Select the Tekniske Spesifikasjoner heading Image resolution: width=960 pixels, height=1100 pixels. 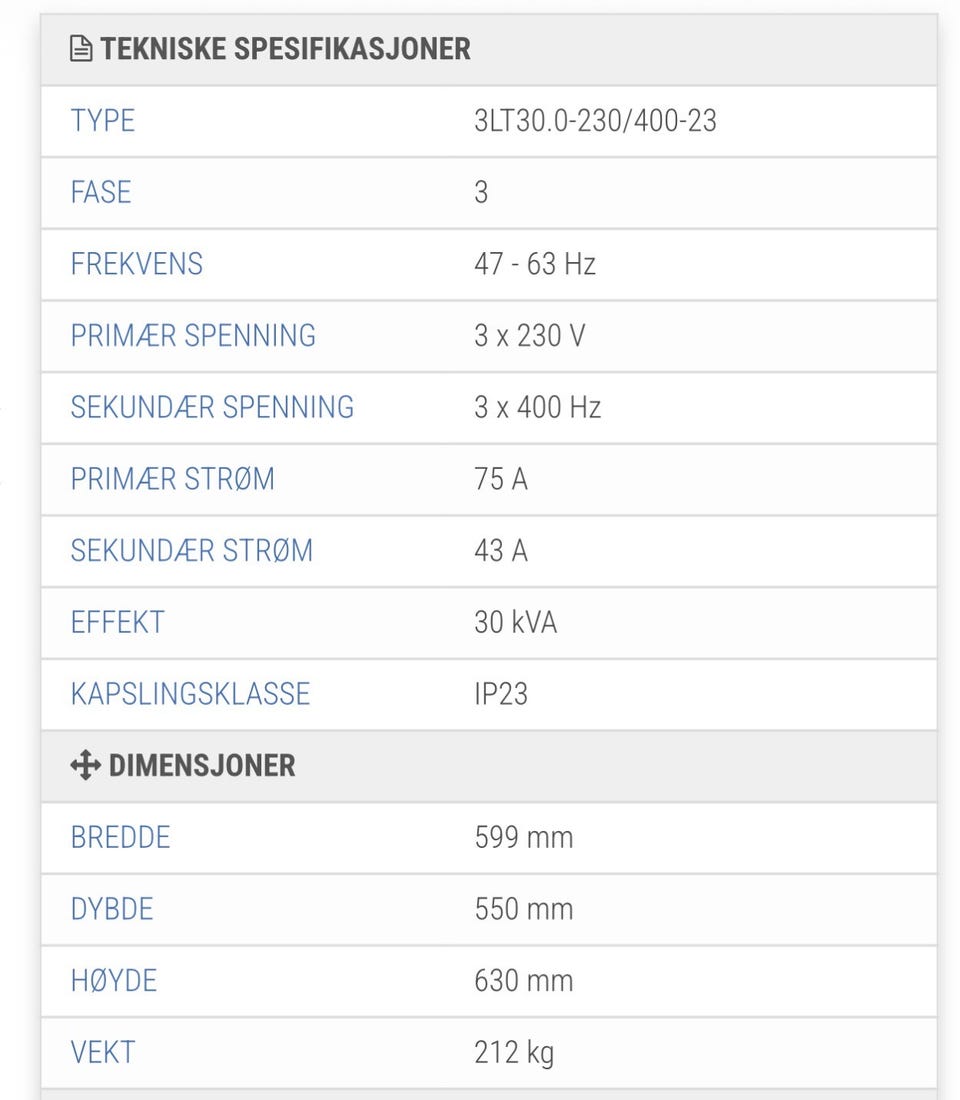(x=285, y=49)
